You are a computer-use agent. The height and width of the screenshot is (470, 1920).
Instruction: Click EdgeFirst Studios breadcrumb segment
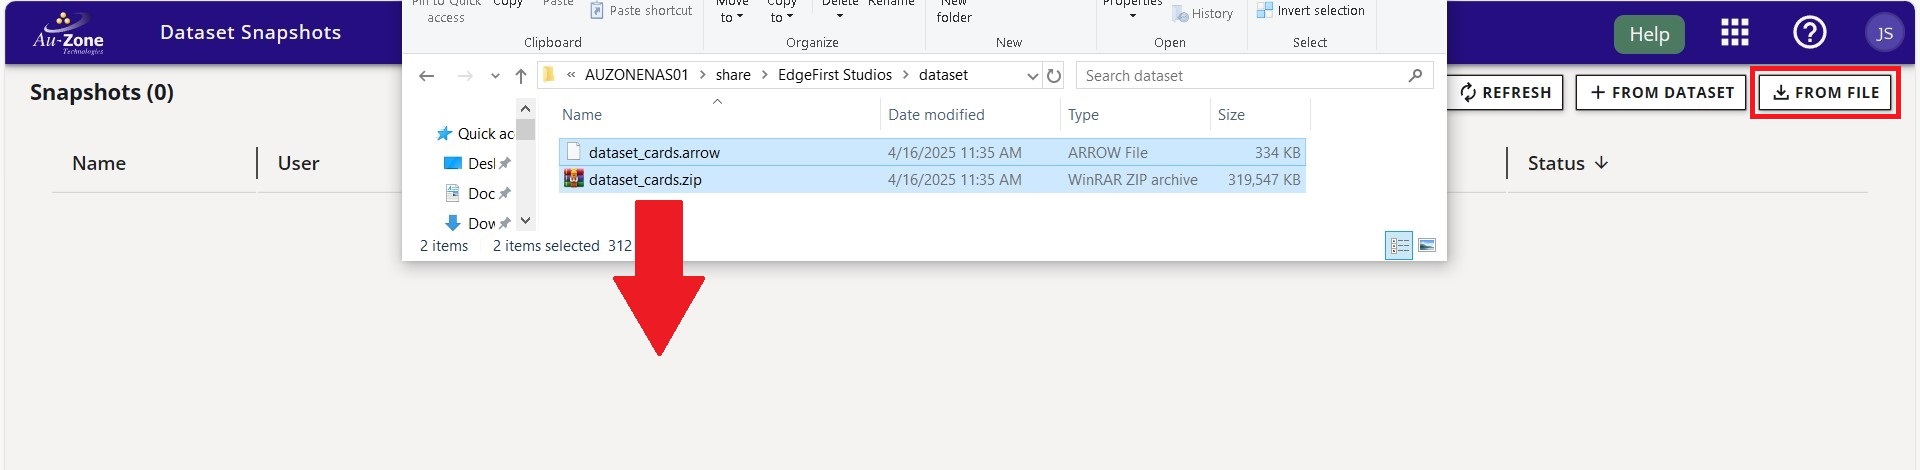click(x=835, y=75)
